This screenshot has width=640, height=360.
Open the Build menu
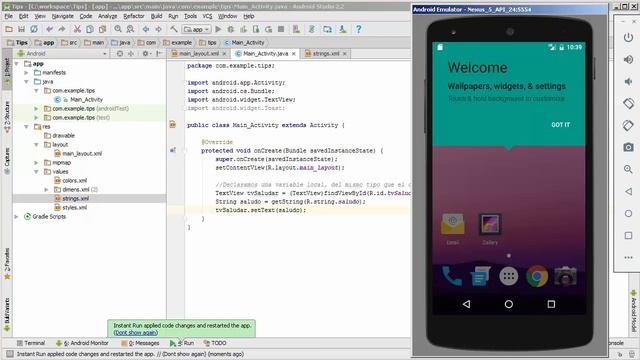coord(156,16)
